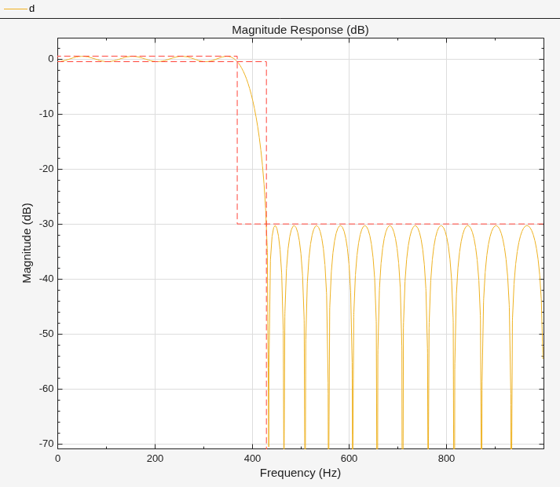Click the -30 tick label on the magnitude axis

click(x=46, y=224)
